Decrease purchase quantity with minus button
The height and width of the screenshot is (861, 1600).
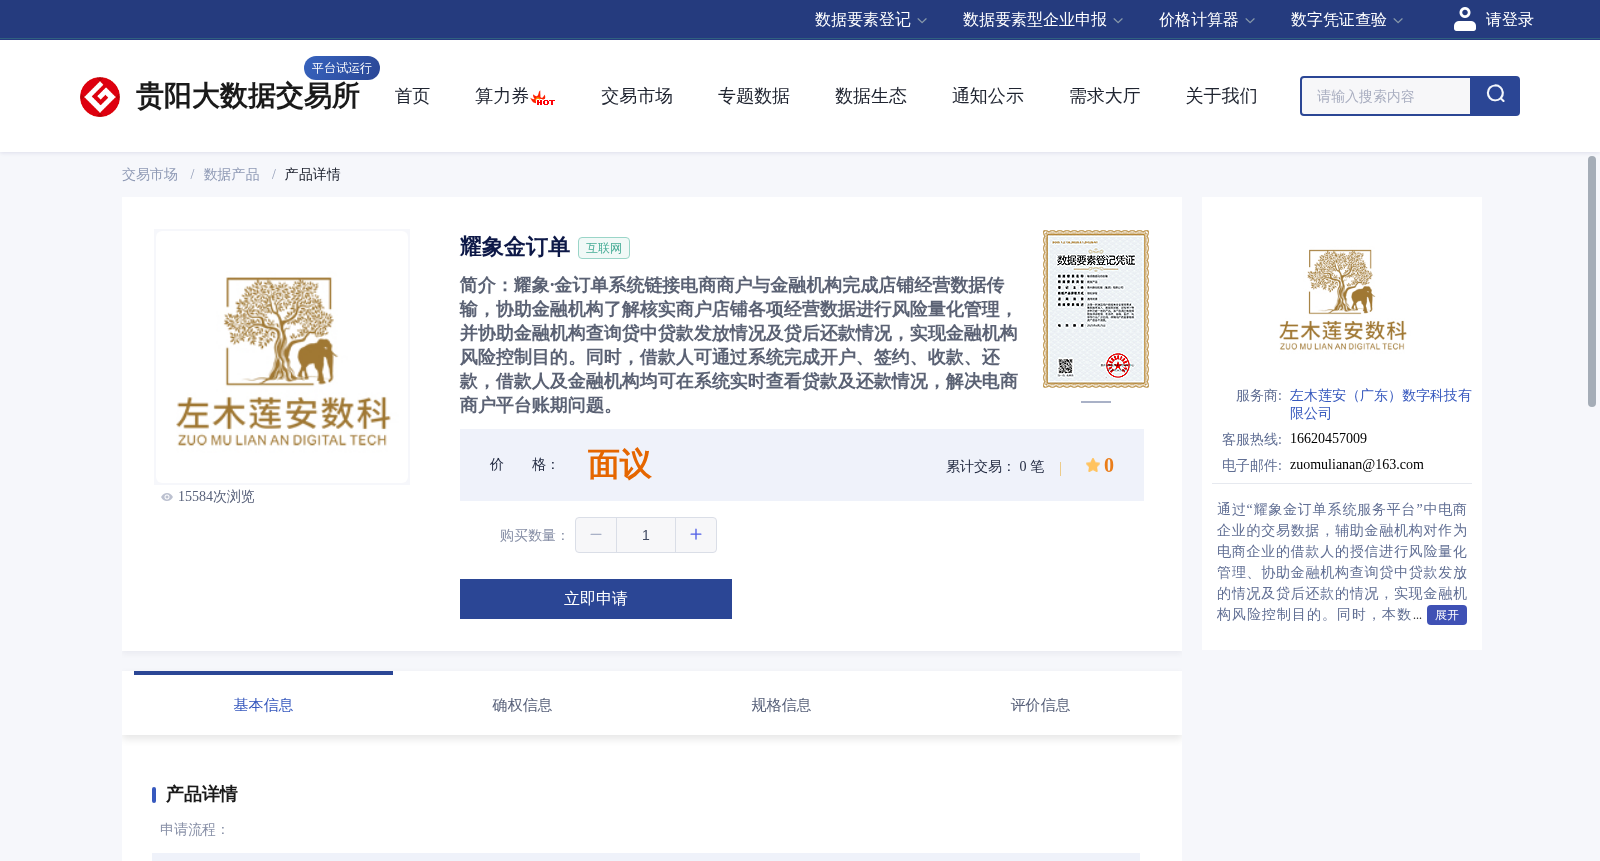(596, 535)
